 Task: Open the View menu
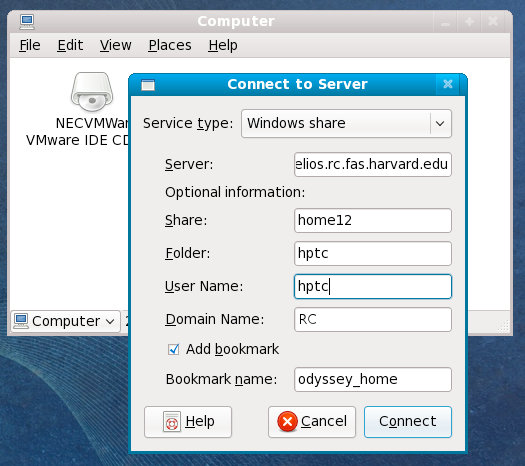pyautogui.click(x=116, y=45)
